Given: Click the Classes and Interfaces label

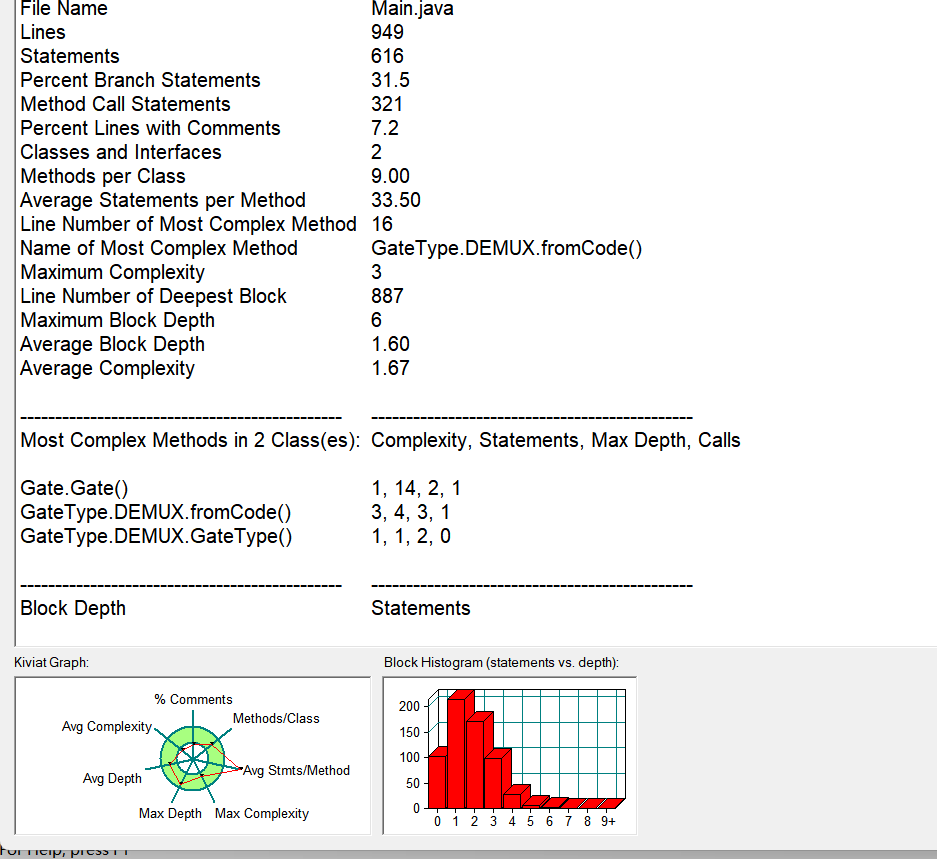Looking at the screenshot, I should [121, 152].
